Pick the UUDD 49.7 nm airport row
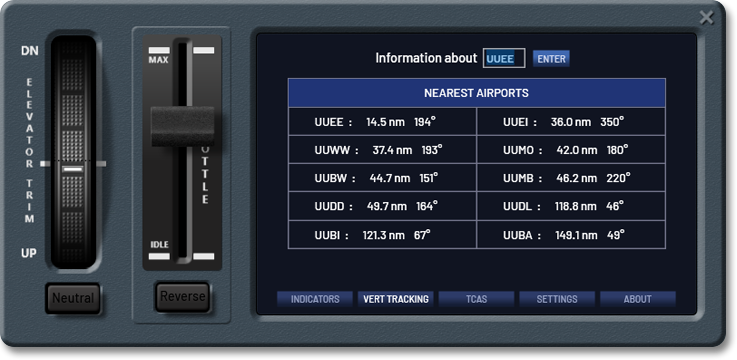 382,206
